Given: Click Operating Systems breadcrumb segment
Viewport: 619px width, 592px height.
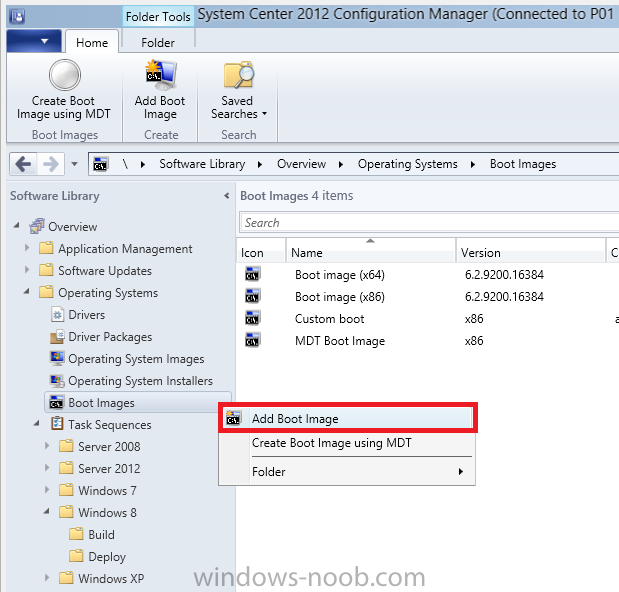Looking at the screenshot, I should [x=407, y=164].
